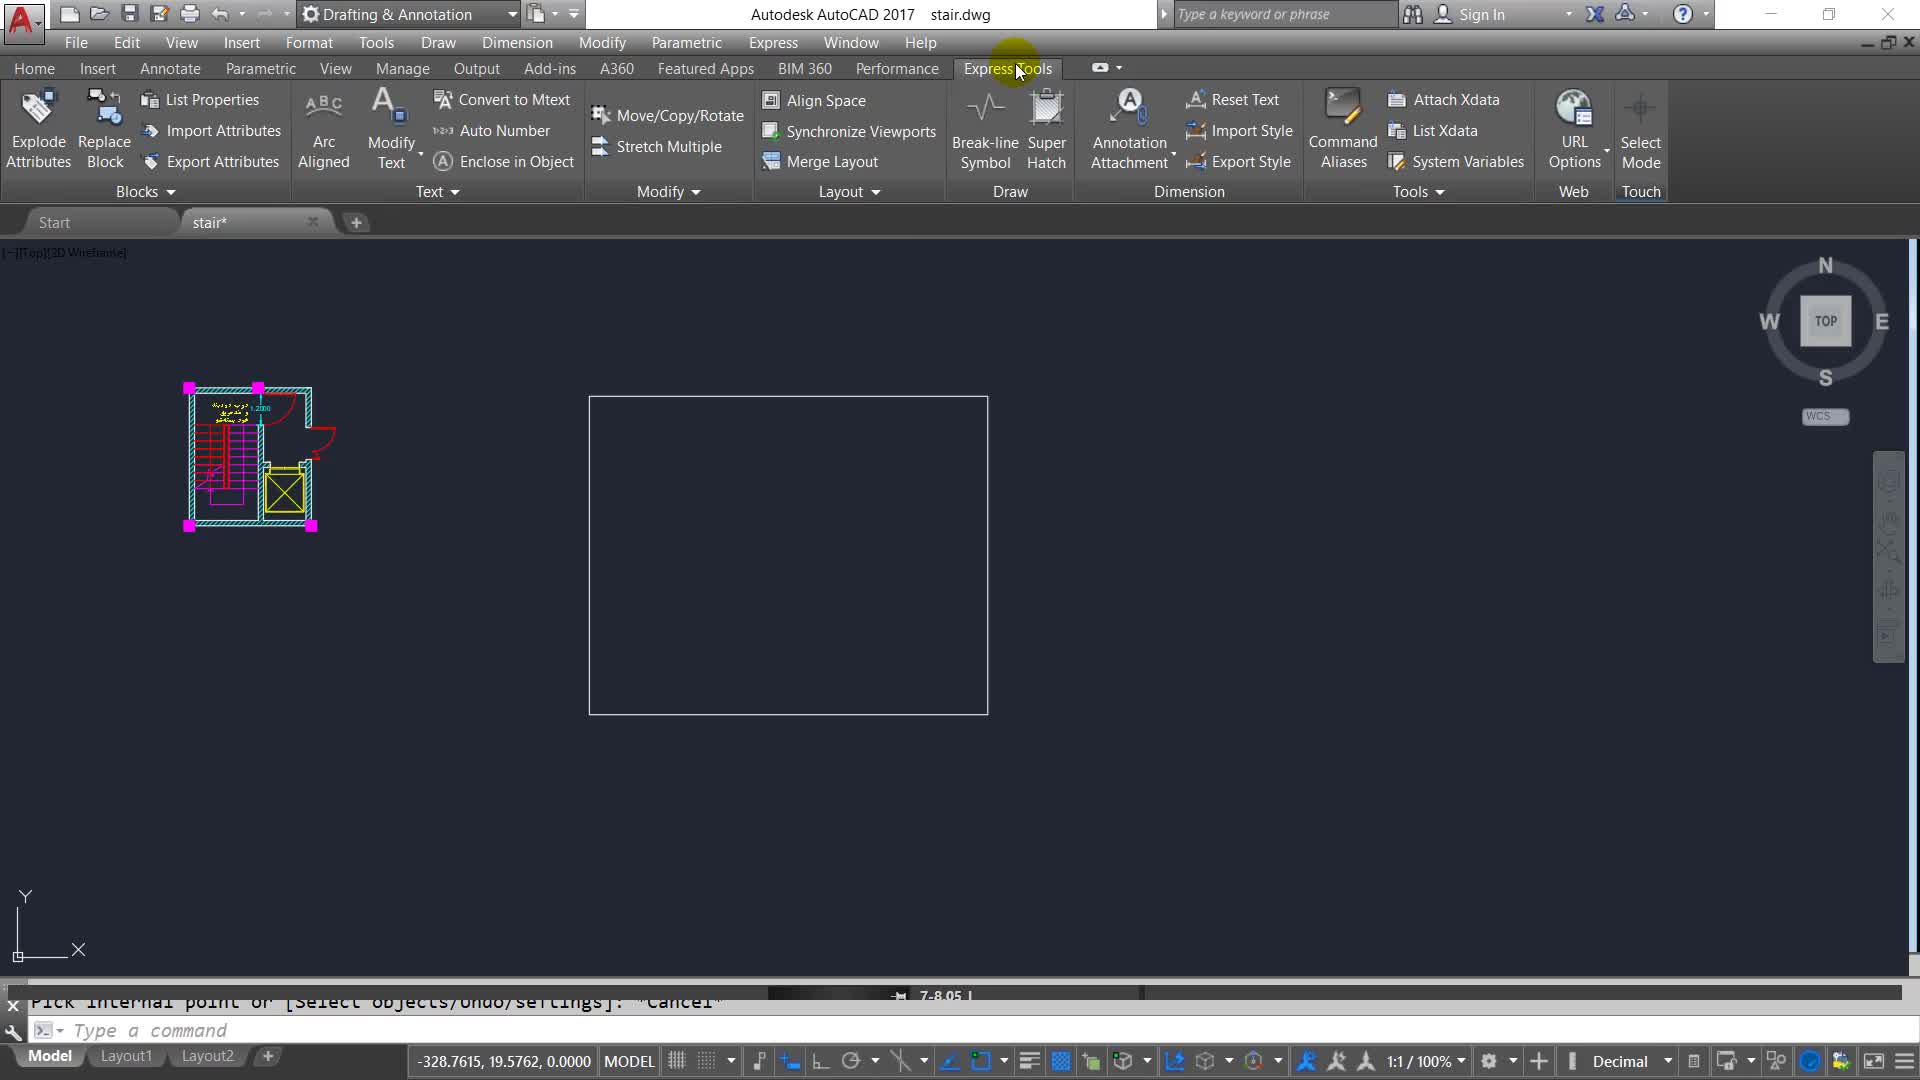Click Convert to Mtext button
The width and height of the screenshot is (1920, 1080).
(x=502, y=100)
